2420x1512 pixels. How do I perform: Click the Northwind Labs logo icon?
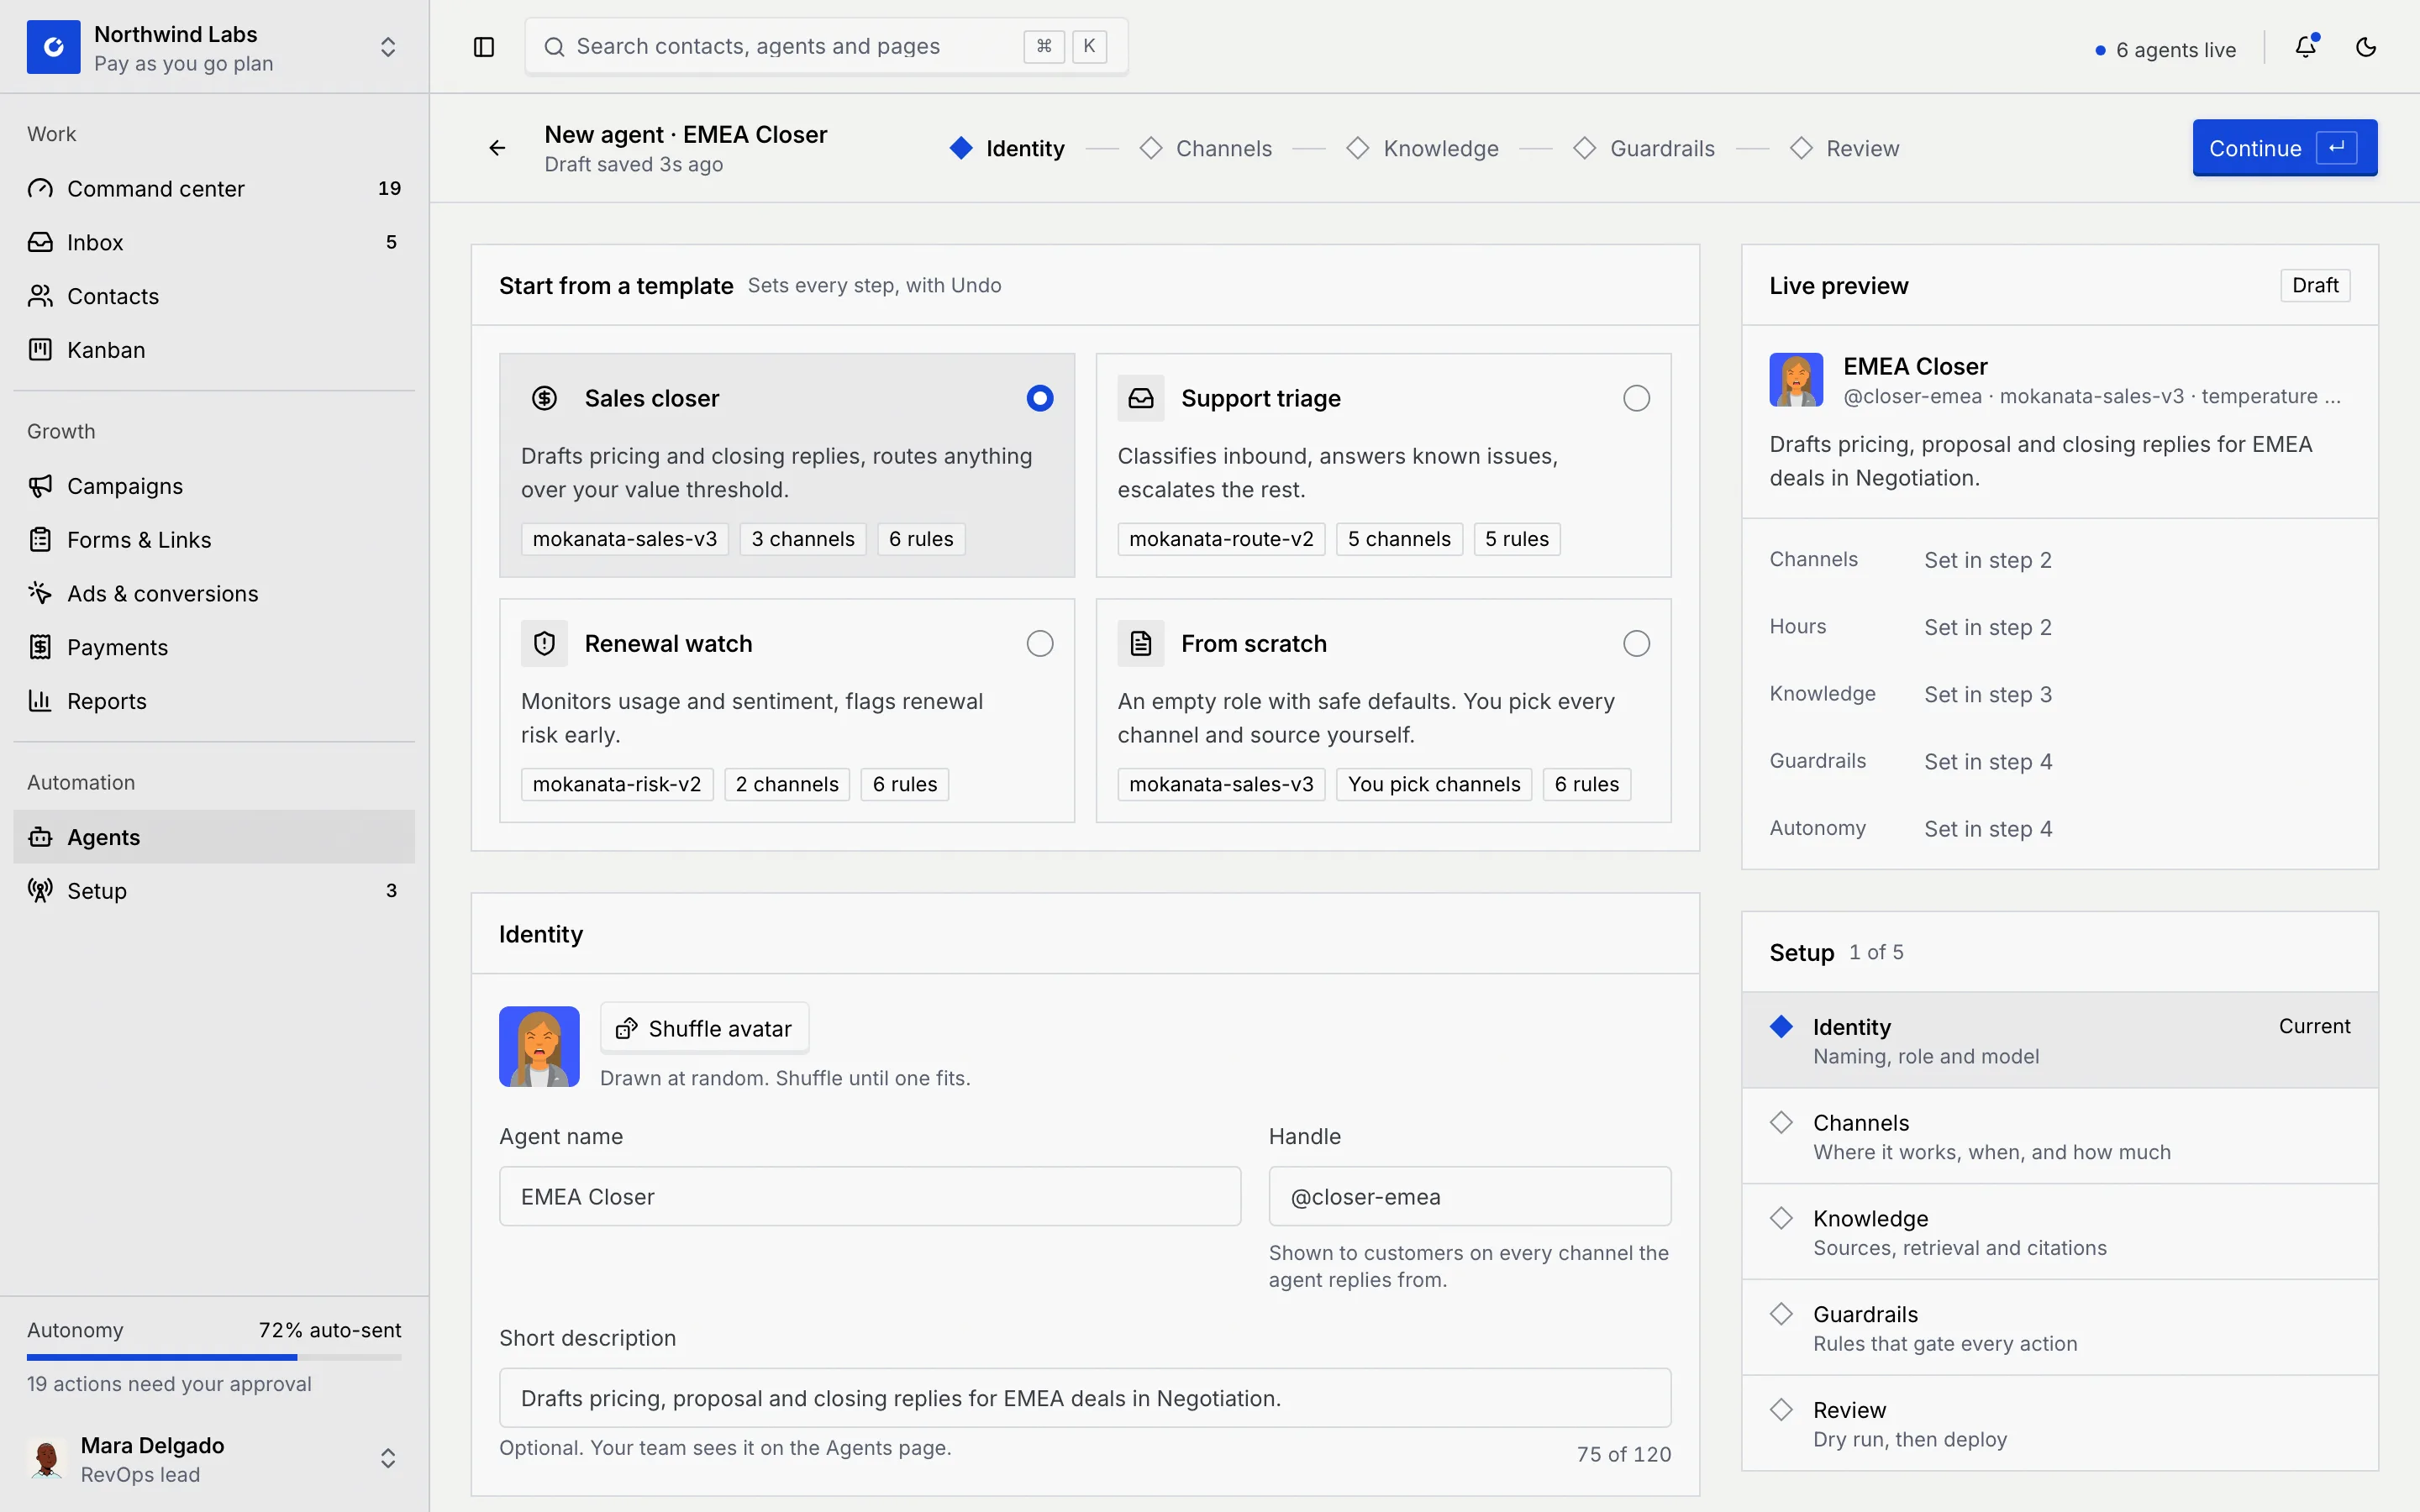pyautogui.click(x=53, y=47)
